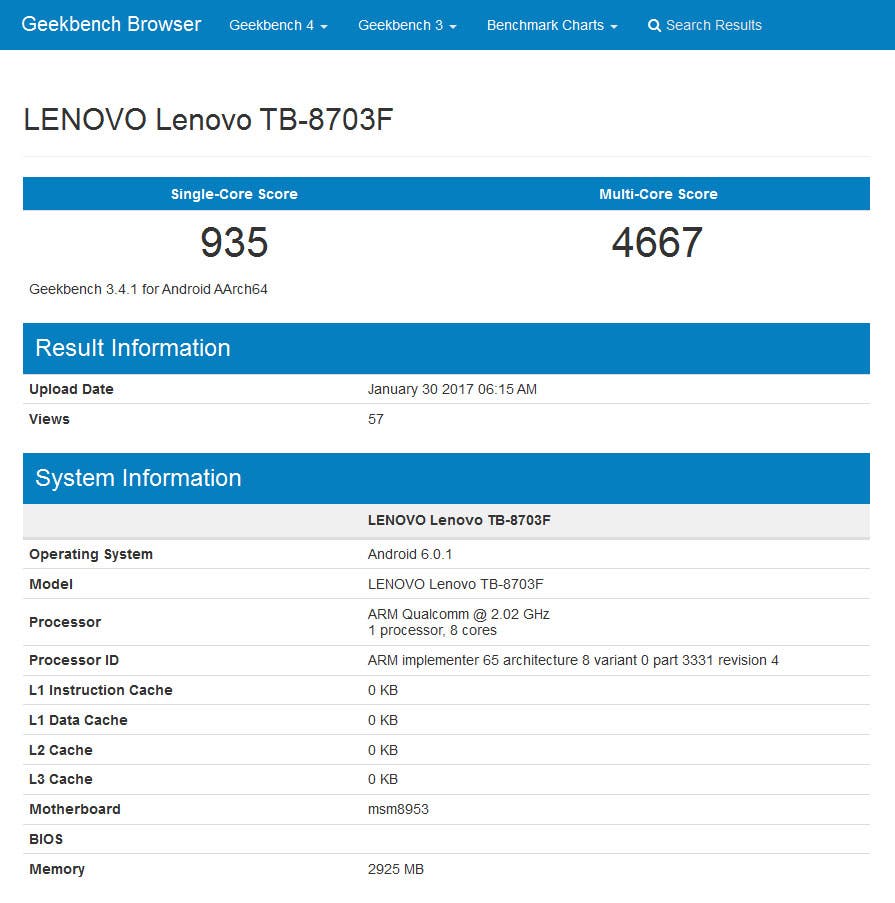Viewport: 895px width, 903px height.
Task: Click the bold LENOVO Lenovo TB-8703F table header
Action: (x=459, y=520)
